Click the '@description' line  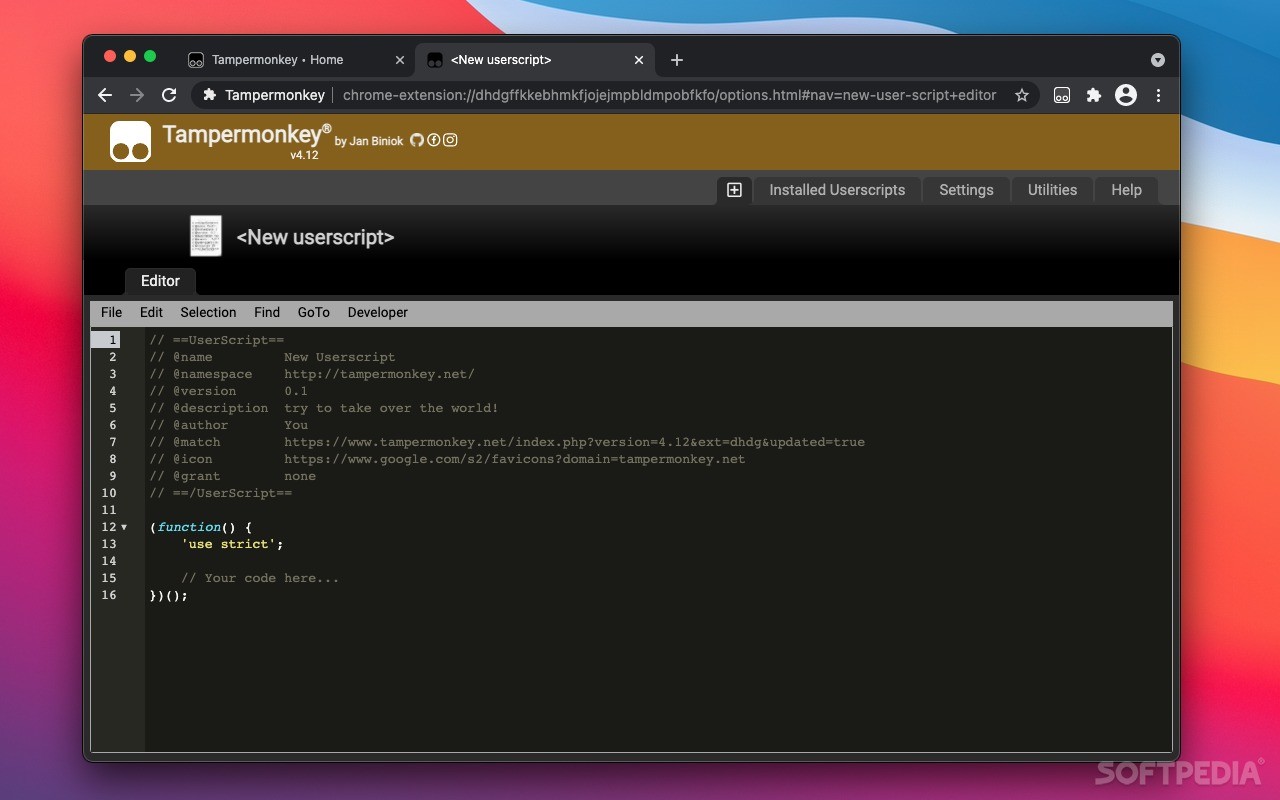pos(324,408)
